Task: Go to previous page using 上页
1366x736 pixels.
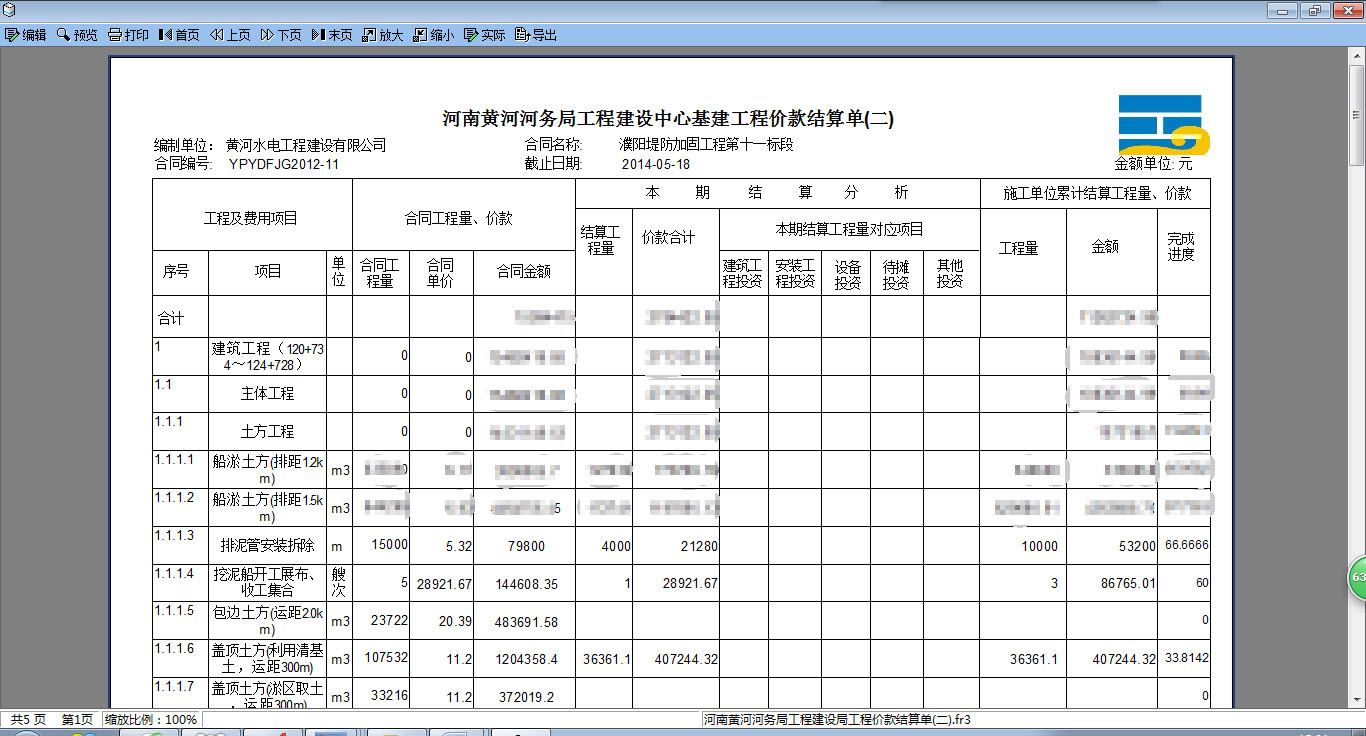Action: 230,35
